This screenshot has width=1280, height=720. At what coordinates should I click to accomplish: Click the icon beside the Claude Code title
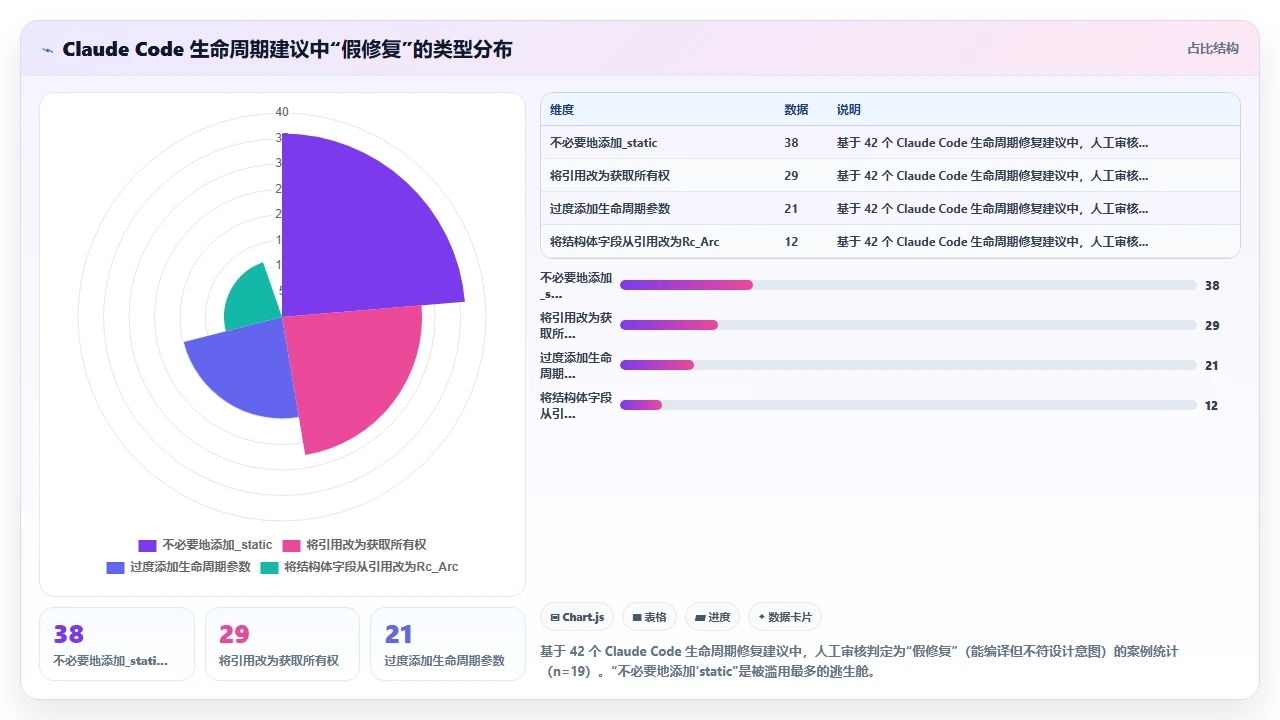48,49
